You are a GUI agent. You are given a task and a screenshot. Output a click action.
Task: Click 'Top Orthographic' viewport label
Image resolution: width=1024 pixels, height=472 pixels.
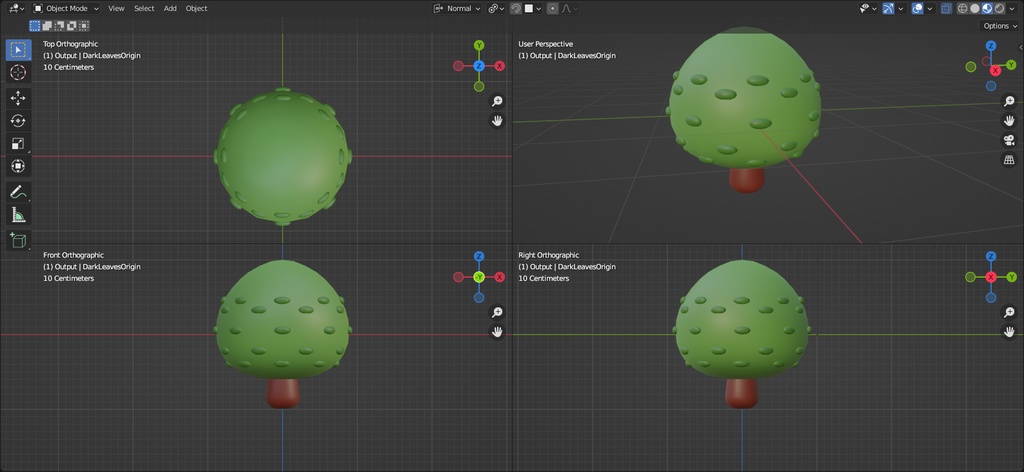[x=71, y=44]
